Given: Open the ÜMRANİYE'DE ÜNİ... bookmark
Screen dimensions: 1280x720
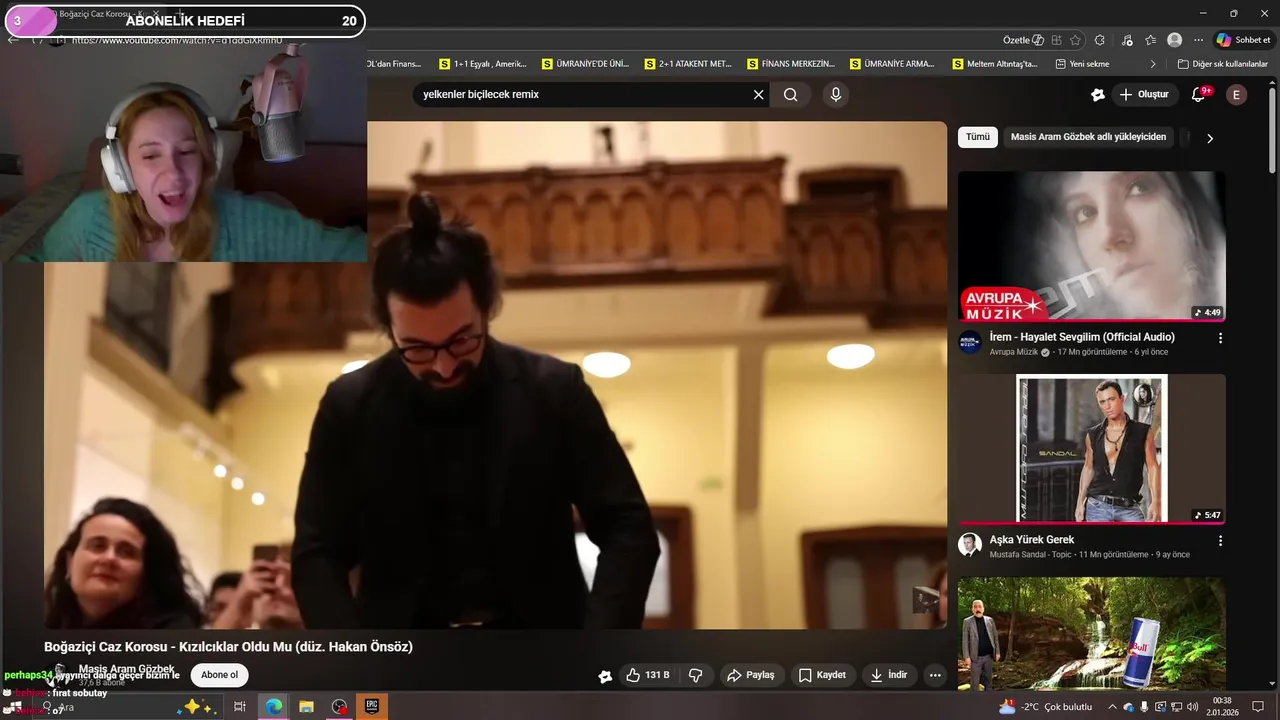Looking at the screenshot, I should (586, 64).
